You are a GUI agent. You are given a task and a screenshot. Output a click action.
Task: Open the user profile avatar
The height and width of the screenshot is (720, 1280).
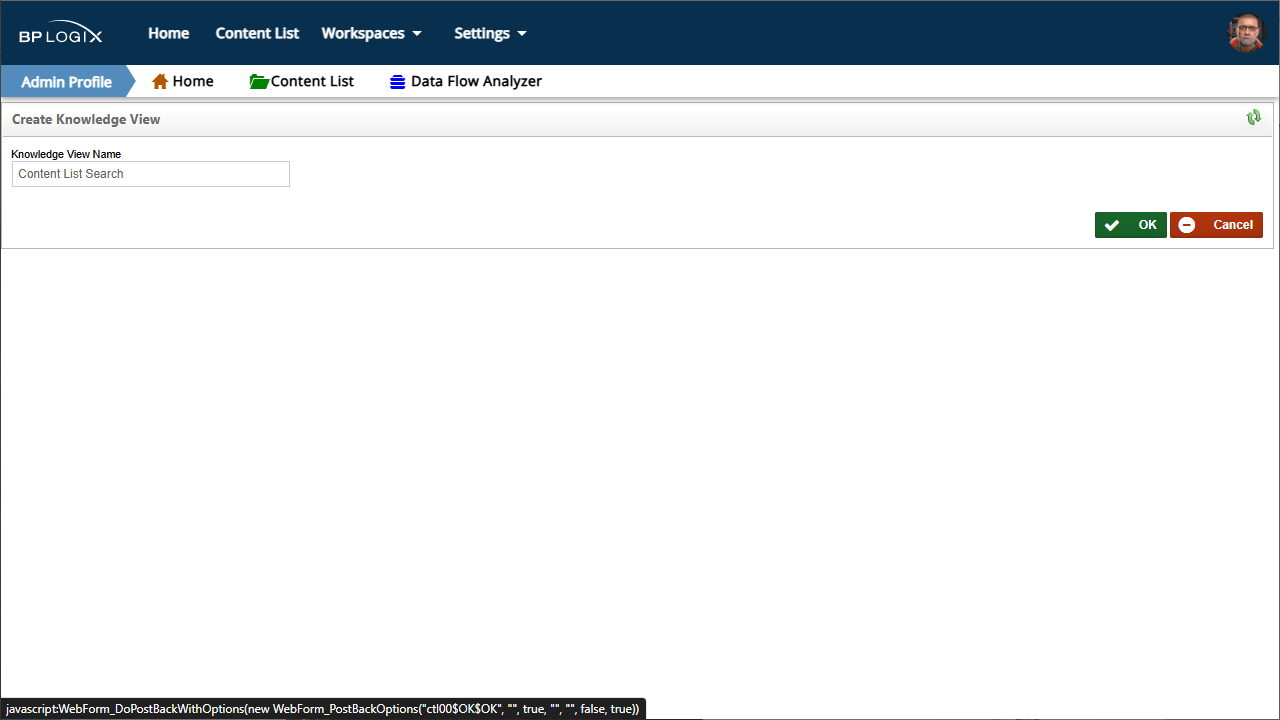[1246, 33]
